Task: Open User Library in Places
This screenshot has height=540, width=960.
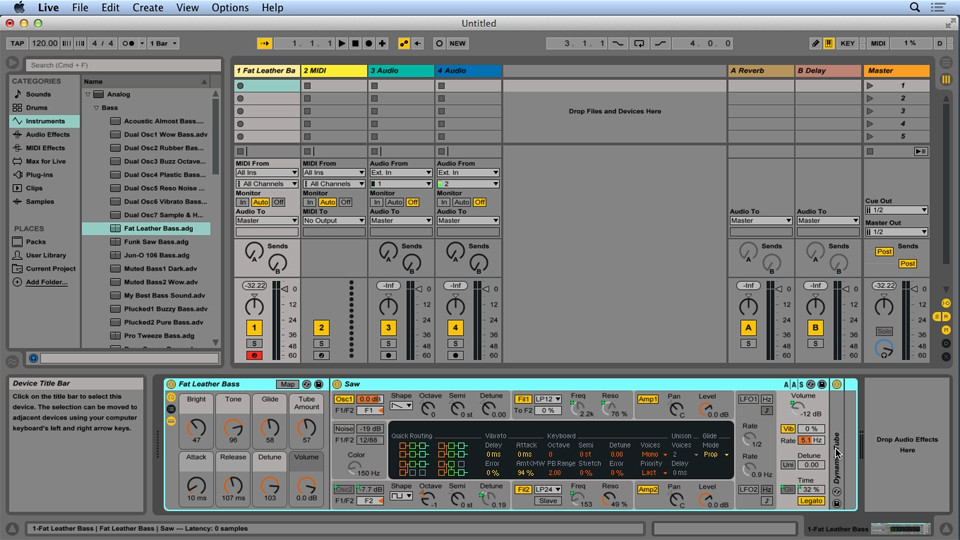Action: pos(45,255)
